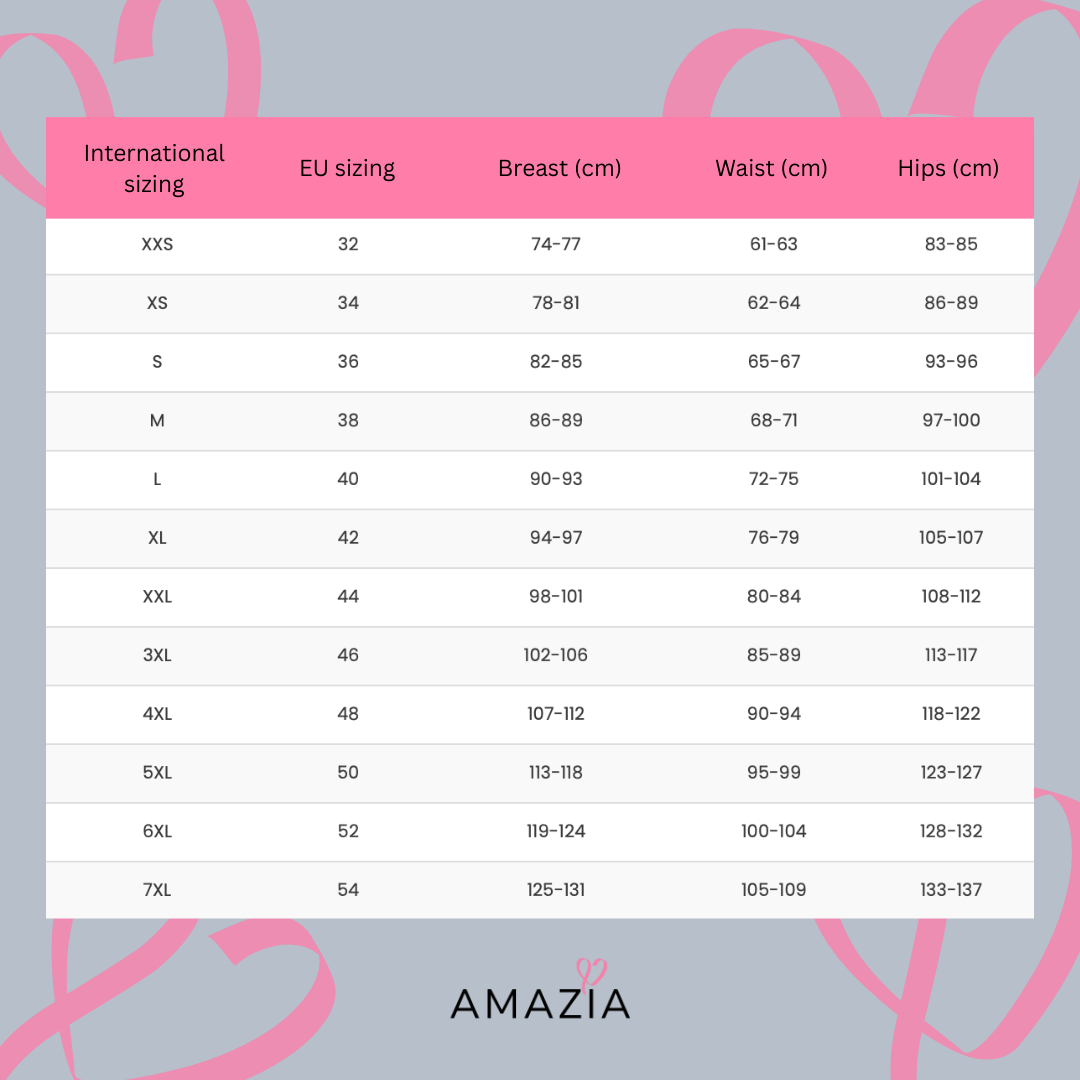Click breast measurement 82-85 cell
This screenshot has width=1080, height=1080.
click(x=556, y=361)
